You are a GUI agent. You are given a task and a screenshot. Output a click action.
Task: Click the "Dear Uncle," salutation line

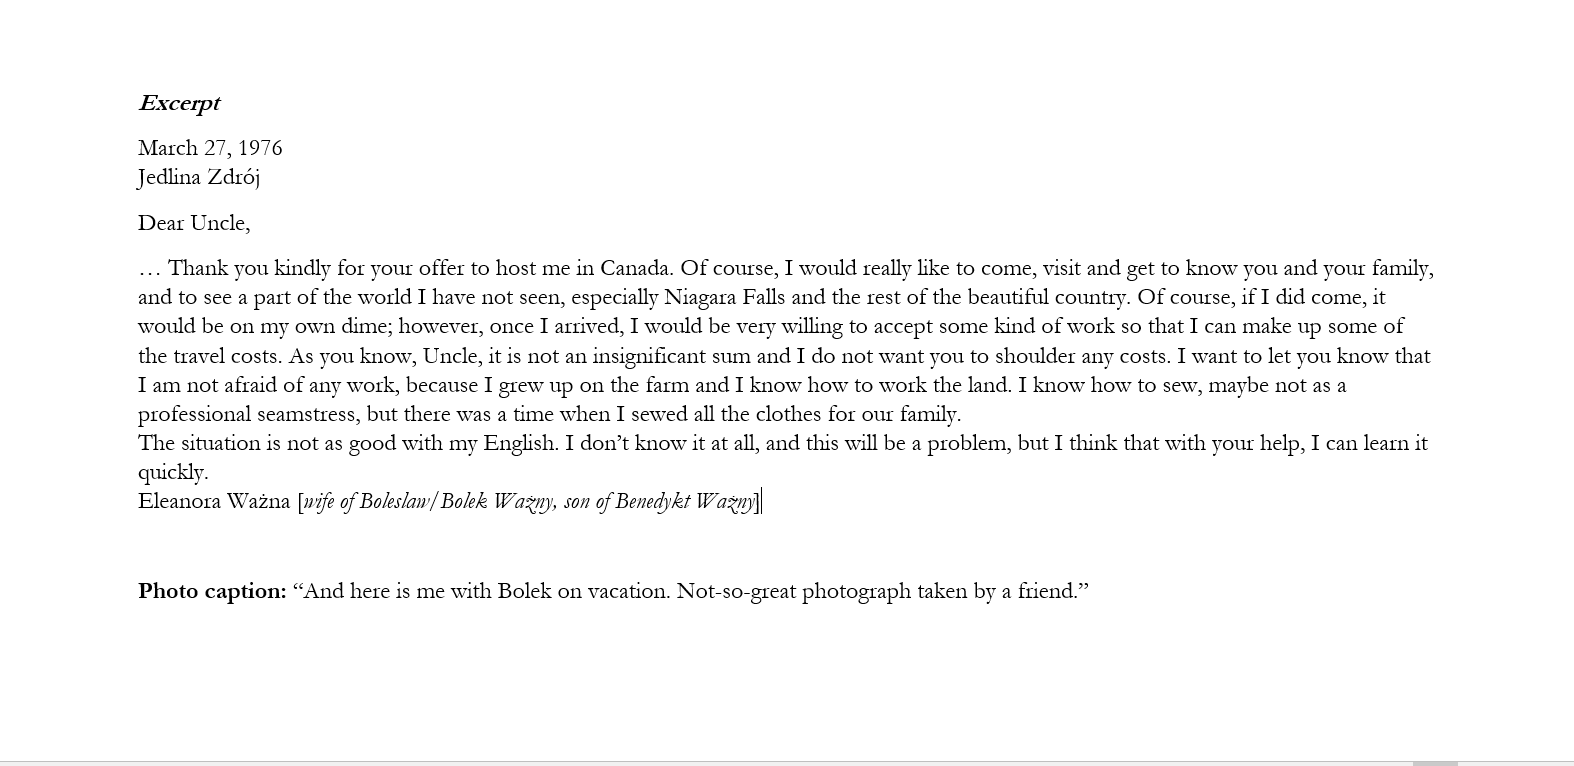pyautogui.click(x=194, y=223)
